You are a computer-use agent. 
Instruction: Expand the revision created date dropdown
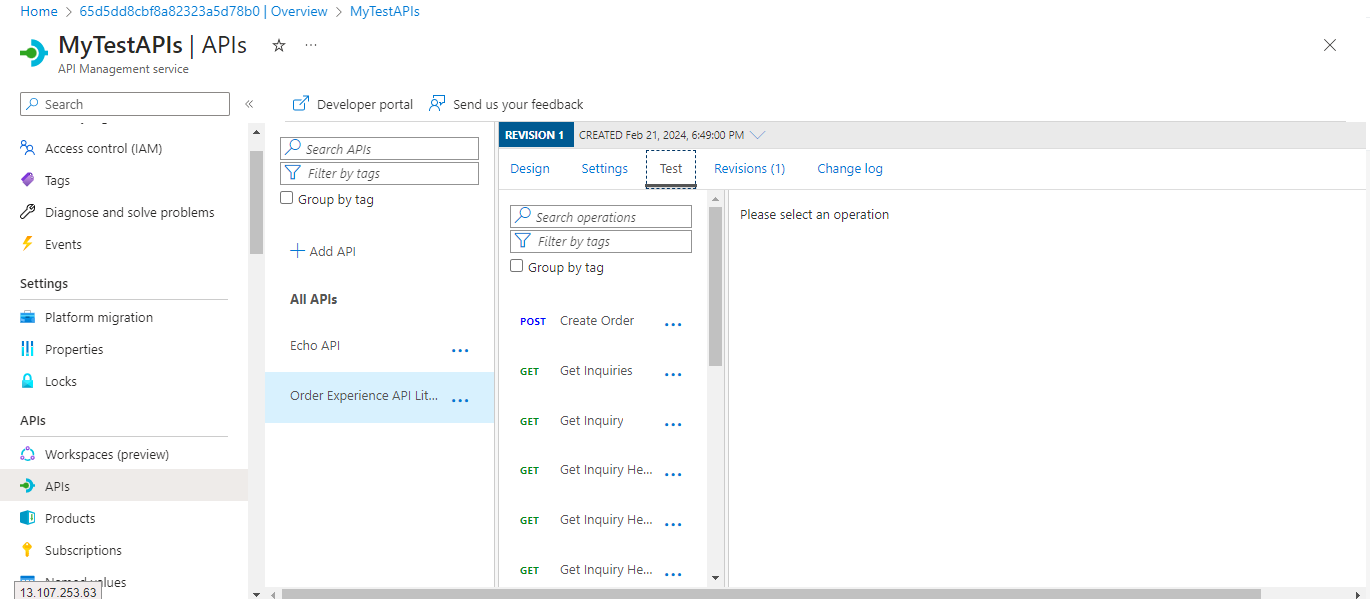pos(757,135)
